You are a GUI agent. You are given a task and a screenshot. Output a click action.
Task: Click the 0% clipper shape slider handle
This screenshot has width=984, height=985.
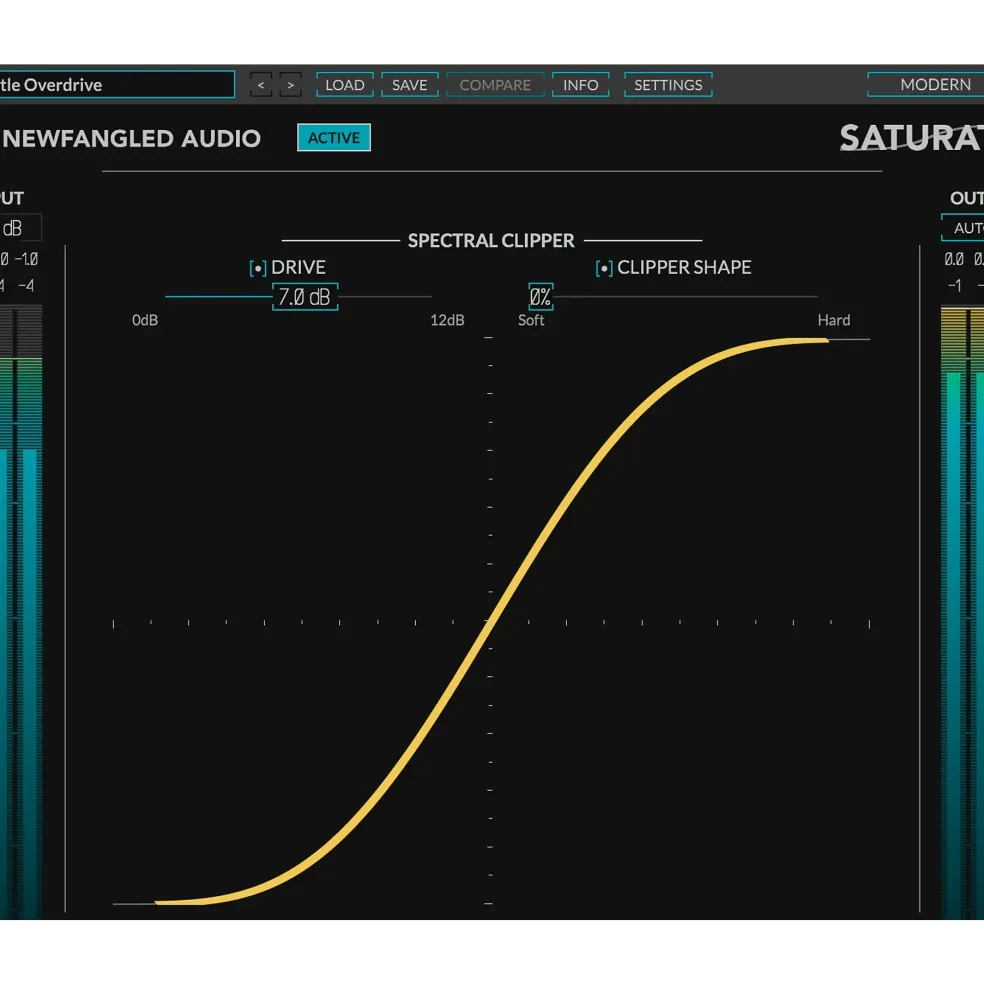tap(540, 297)
